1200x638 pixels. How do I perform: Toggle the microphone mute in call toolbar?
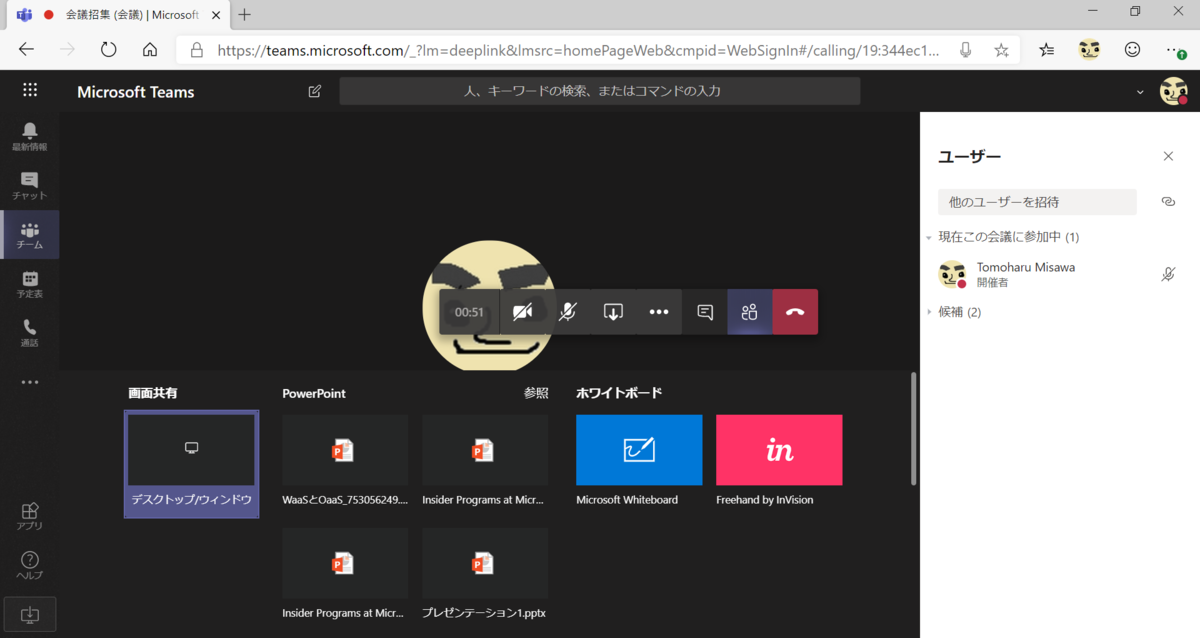567,312
